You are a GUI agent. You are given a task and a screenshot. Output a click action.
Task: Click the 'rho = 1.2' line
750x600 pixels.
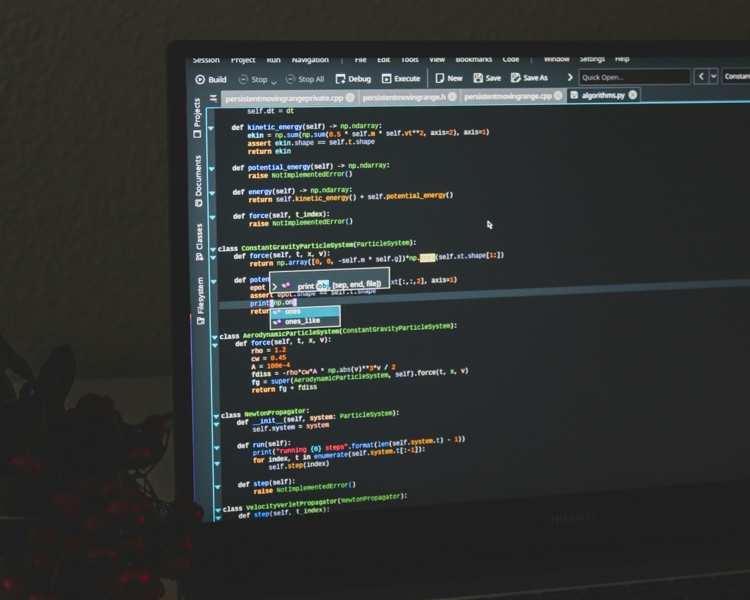(x=269, y=350)
